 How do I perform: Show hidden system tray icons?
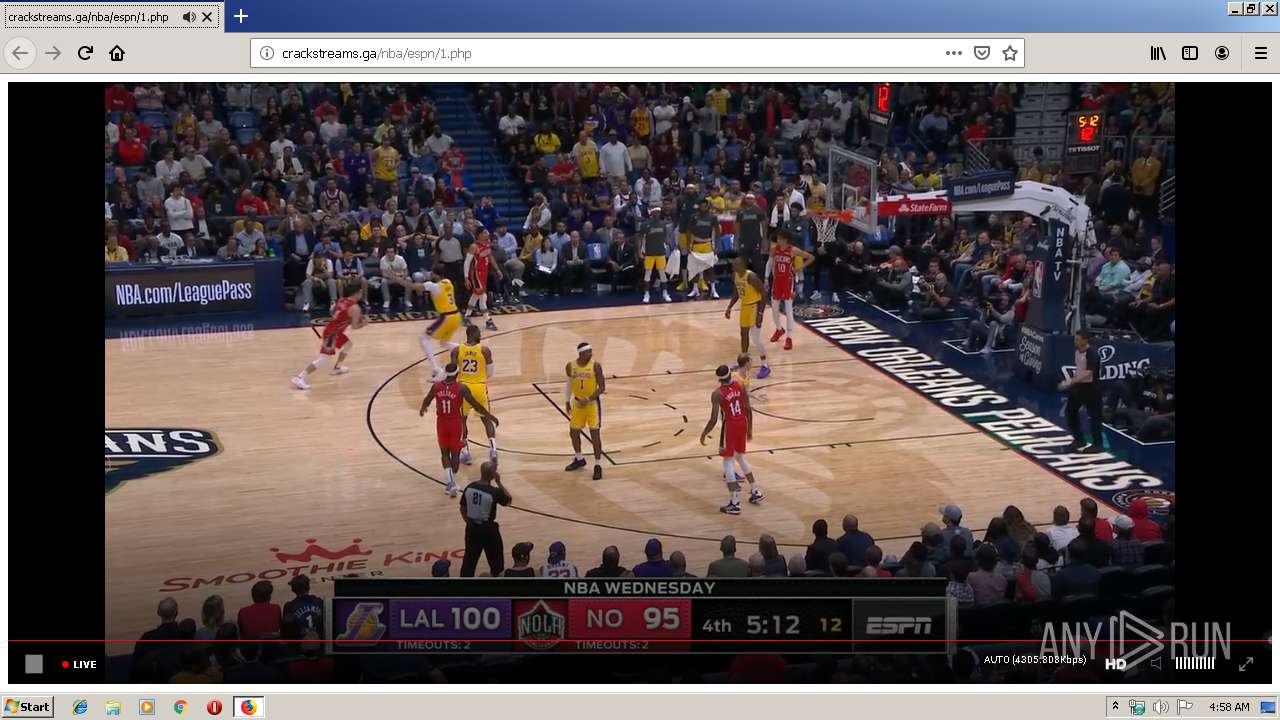point(1115,707)
